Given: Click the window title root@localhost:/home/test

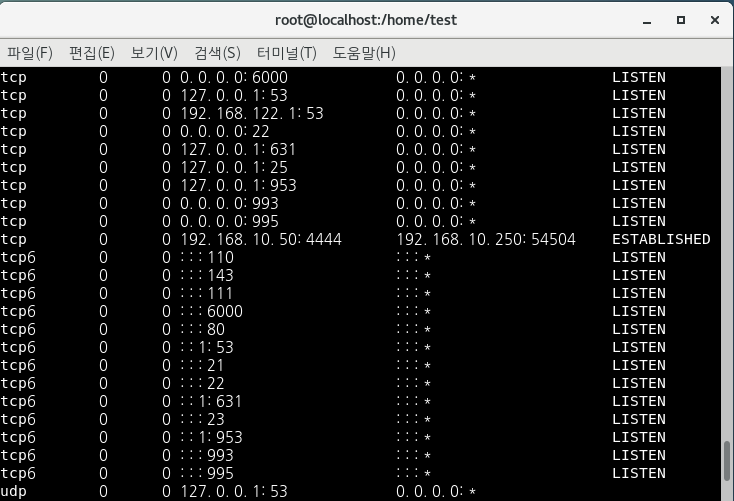Looking at the screenshot, I should click(366, 20).
